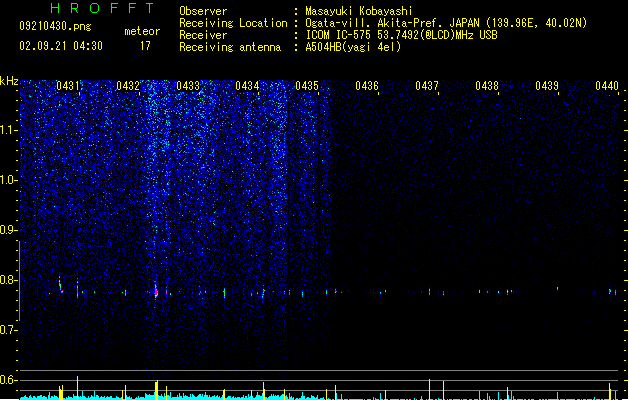Click the 1.1 kHz axis label
Screen dimensions: 629x400
pos(8,130)
